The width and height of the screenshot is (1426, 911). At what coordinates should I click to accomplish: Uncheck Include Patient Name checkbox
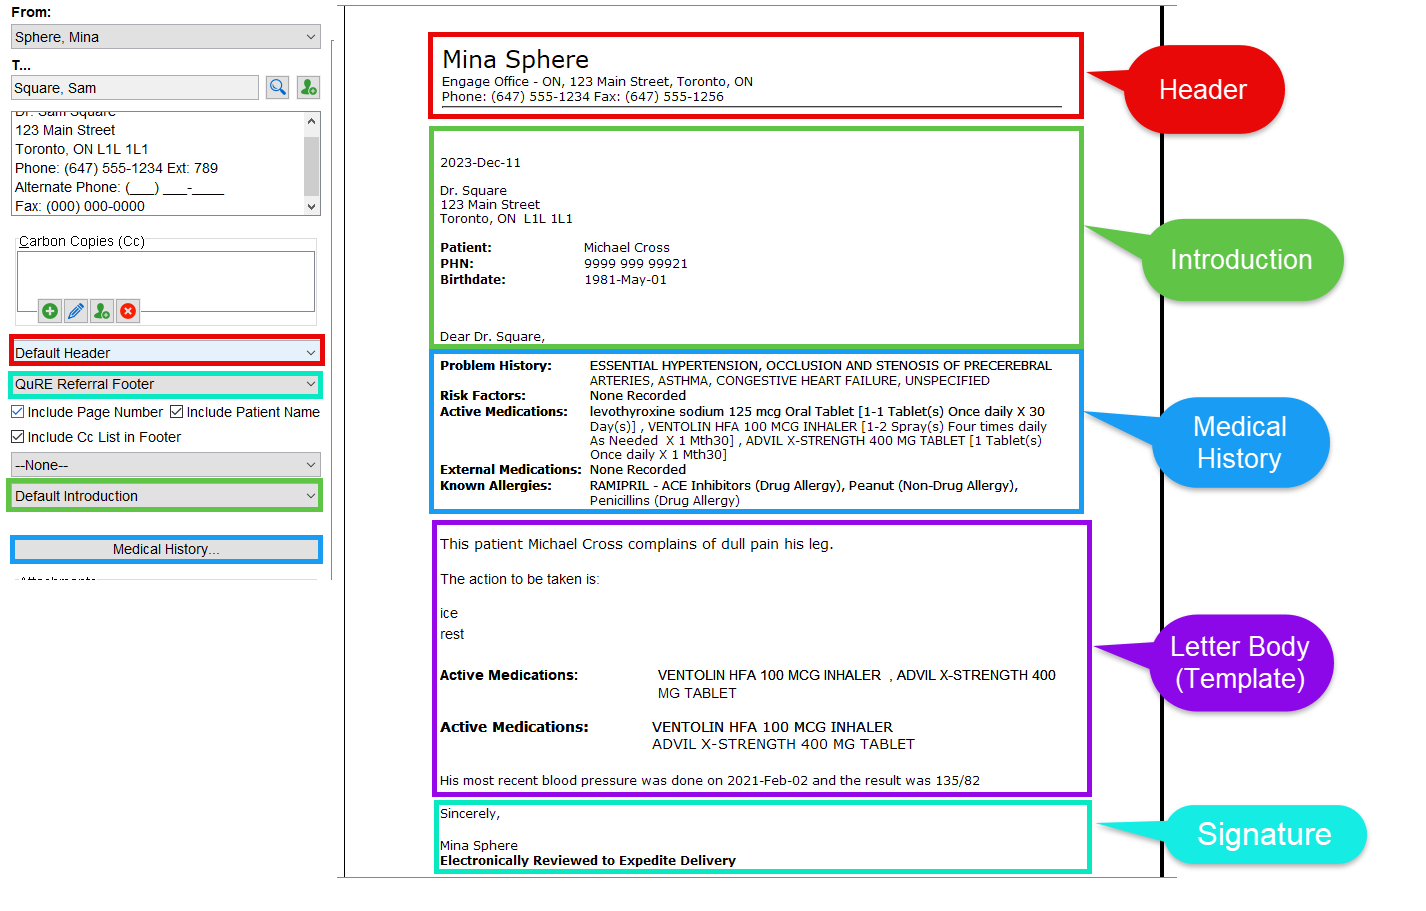click(x=177, y=412)
